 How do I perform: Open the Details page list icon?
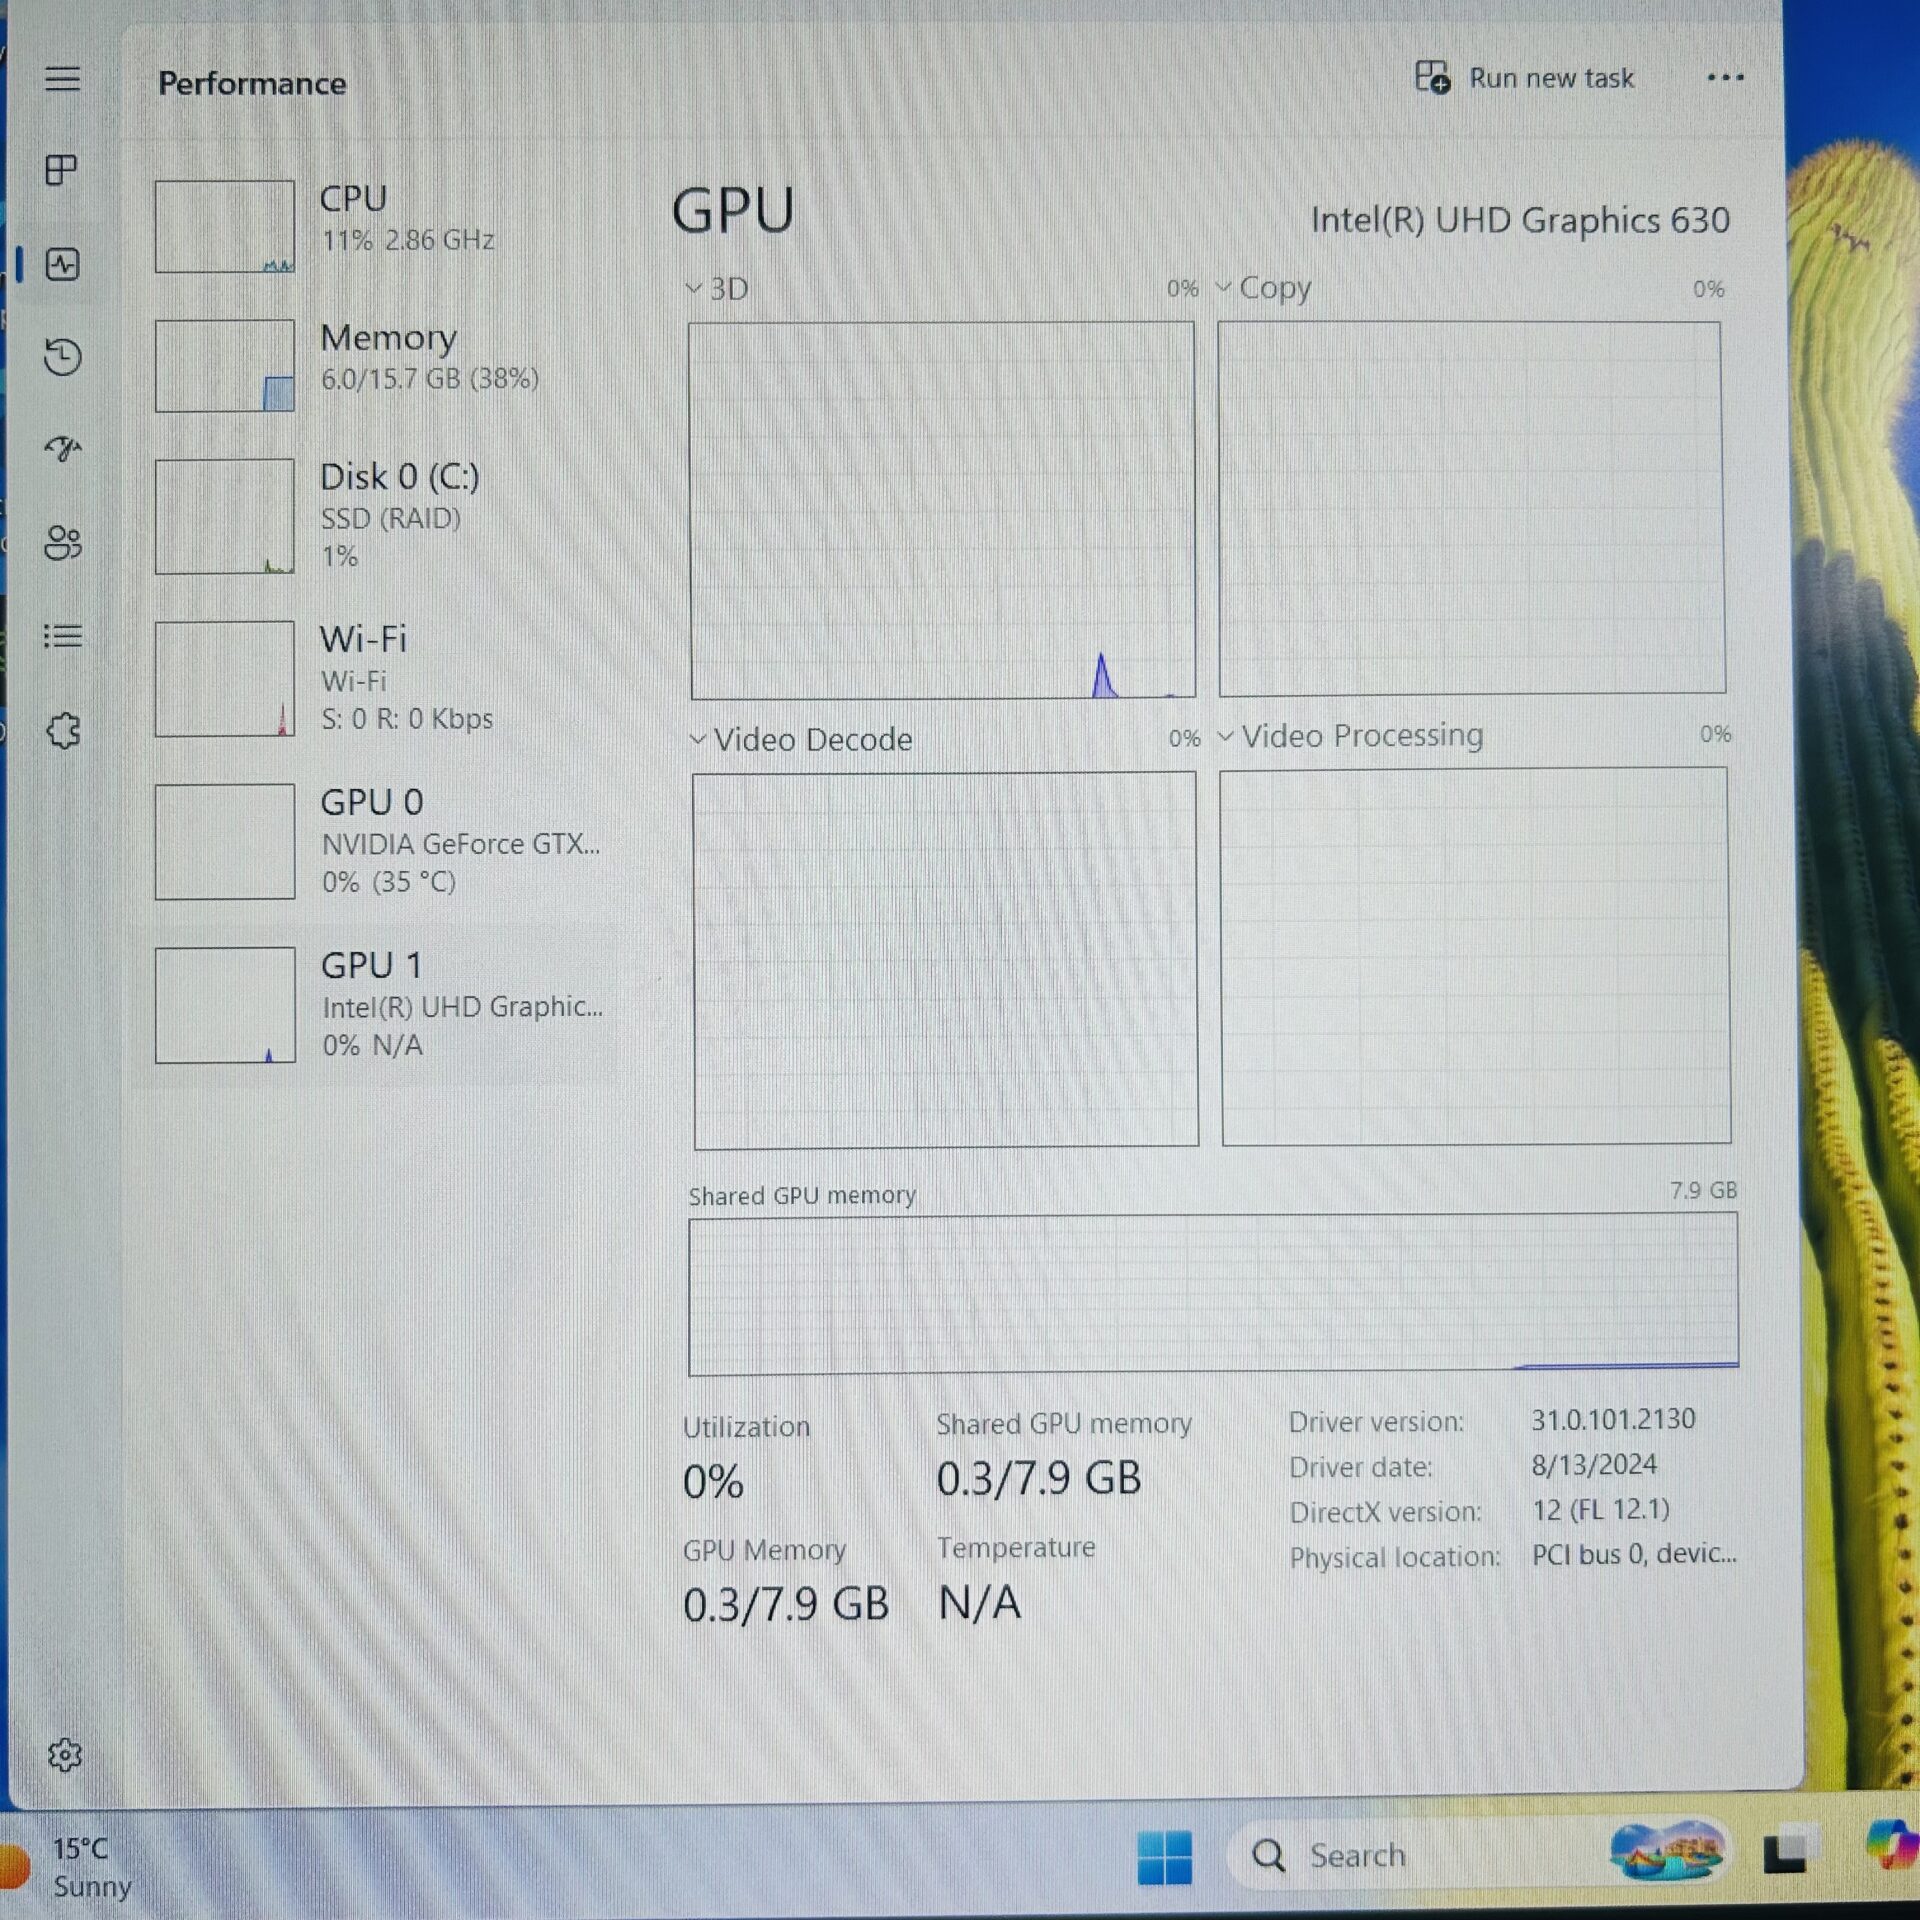[x=62, y=636]
